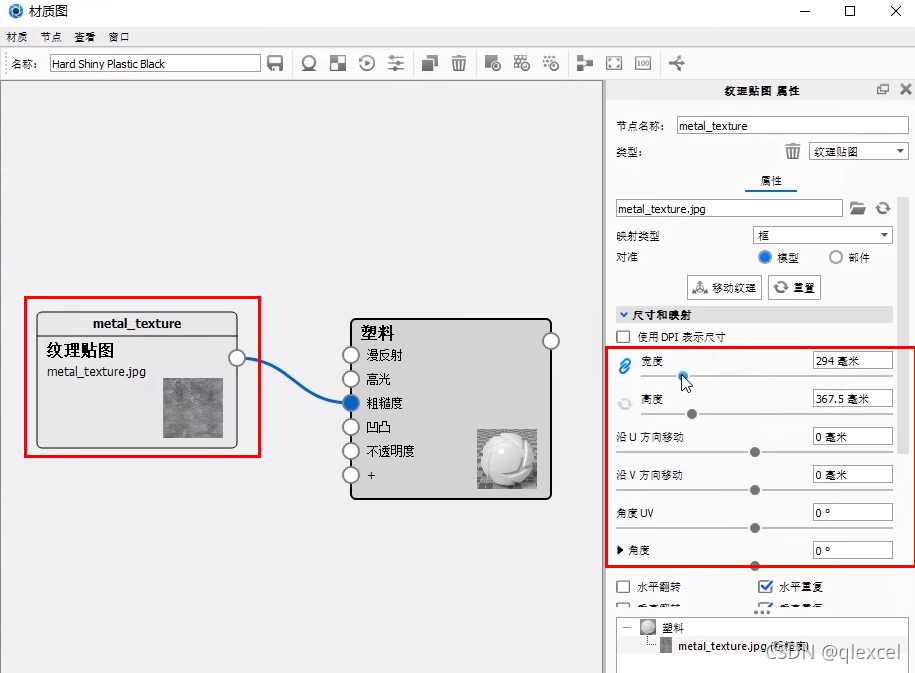This screenshot has height=673, width=915.
Task: Click the save material floppy disk icon
Action: [275, 63]
